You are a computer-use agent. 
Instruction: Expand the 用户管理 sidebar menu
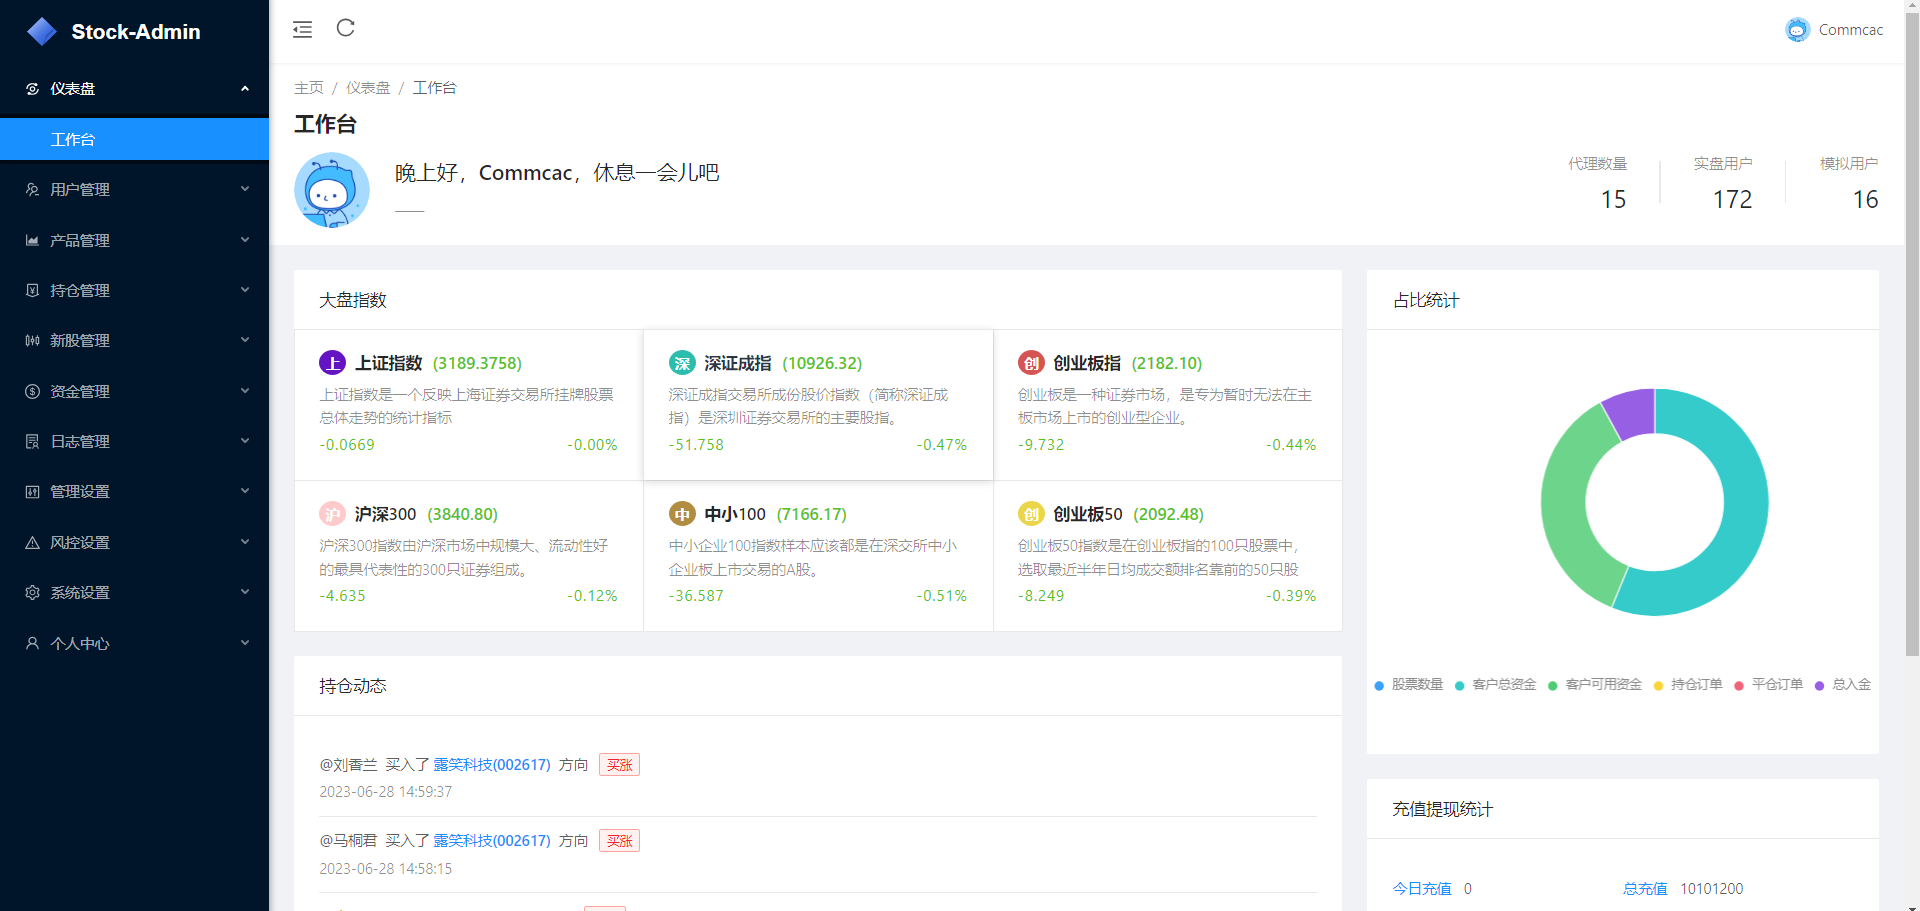pos(134,189)
